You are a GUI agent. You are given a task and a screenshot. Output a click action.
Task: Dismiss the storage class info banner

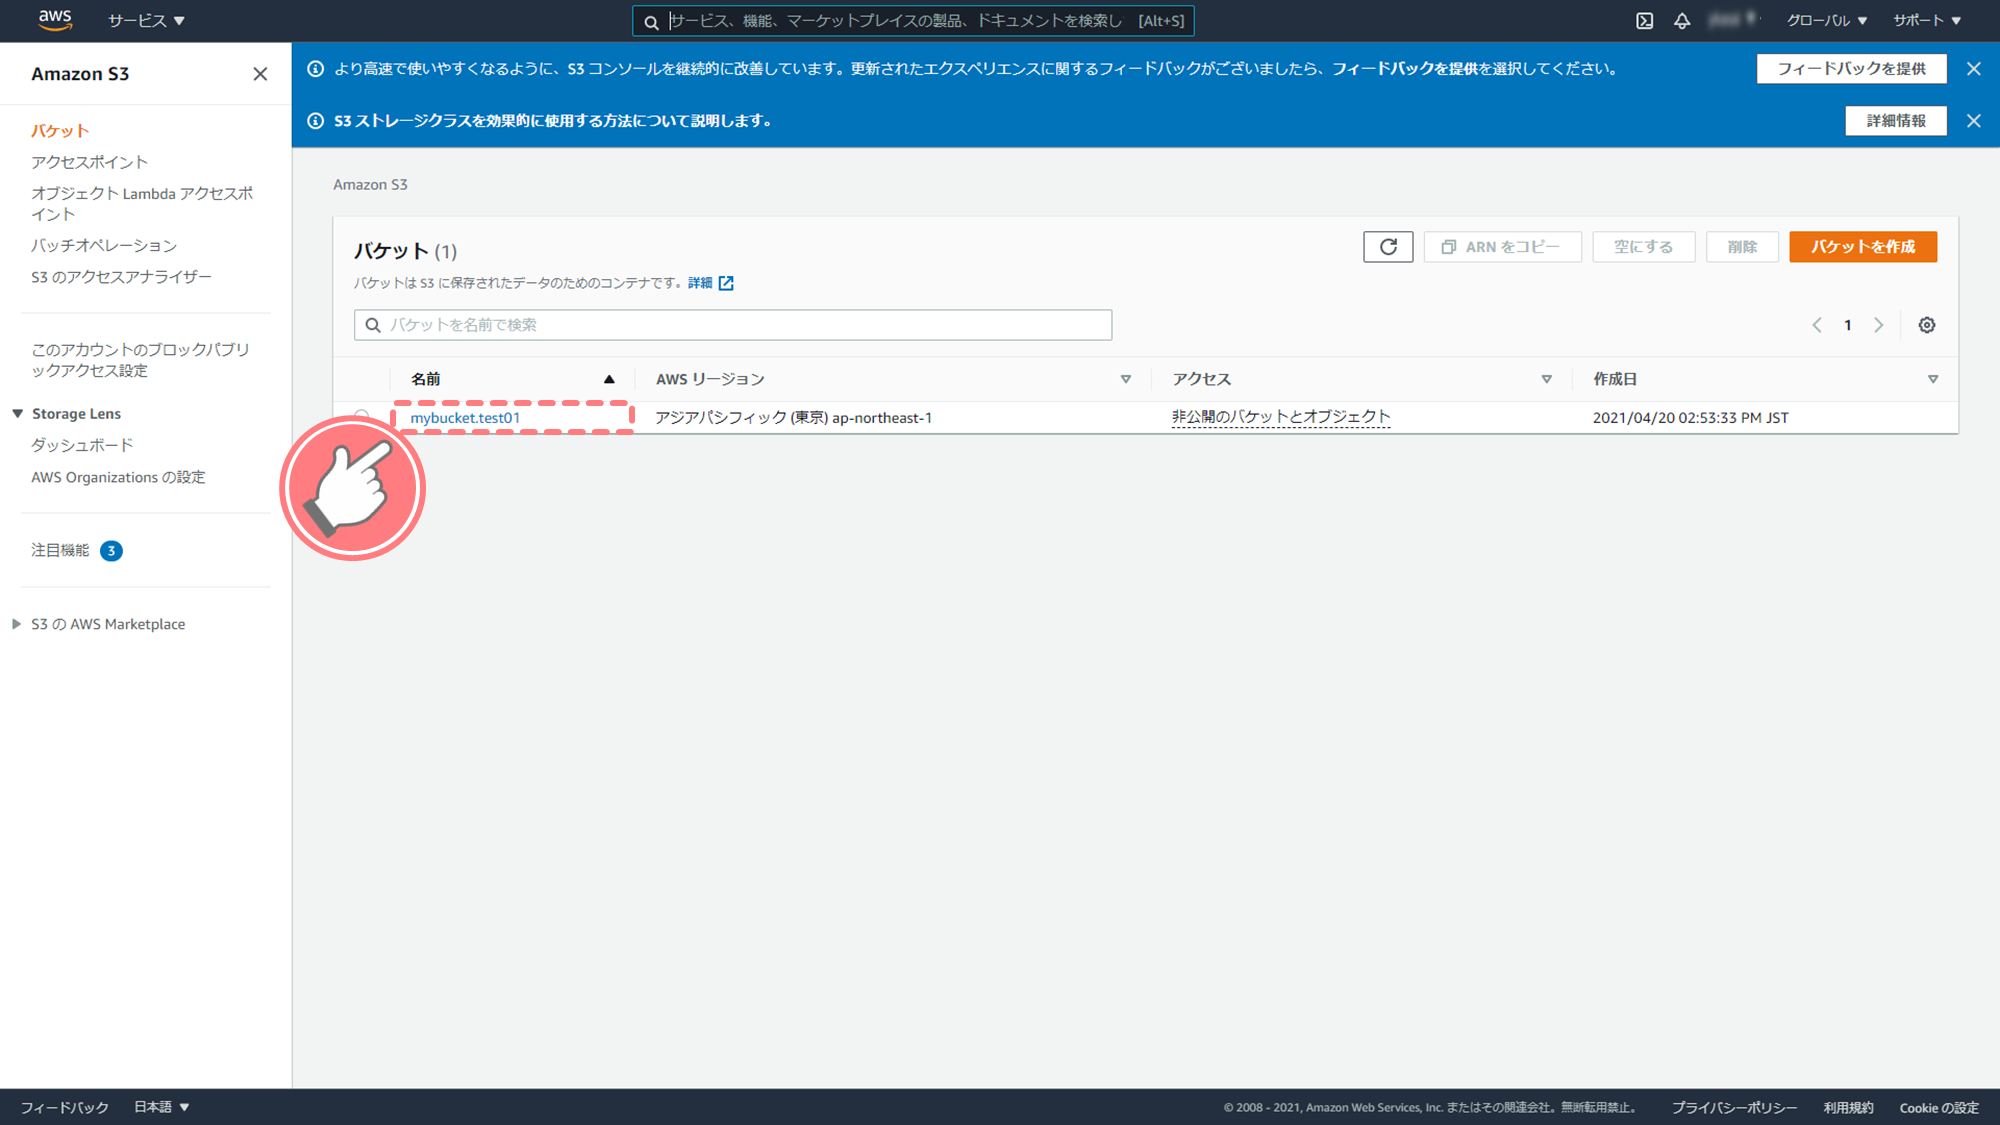pyautogui.click(x=1973, y=121)
